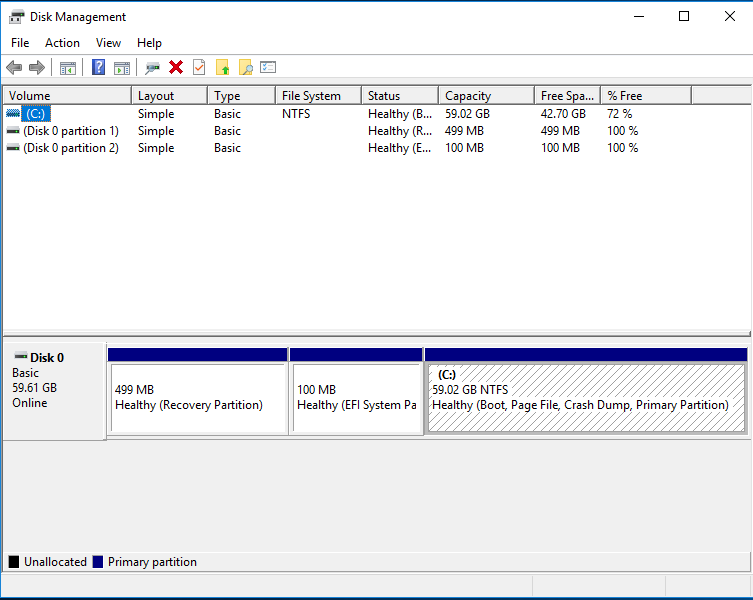The image size is (753, 600).
Task: Click the Connect/Rescan disk icon in toolbar
Action: tap(152, 68)
